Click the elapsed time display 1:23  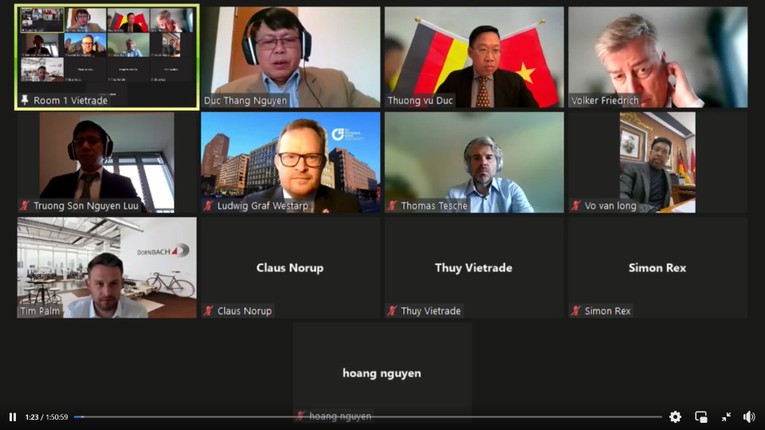pos(32,417)
